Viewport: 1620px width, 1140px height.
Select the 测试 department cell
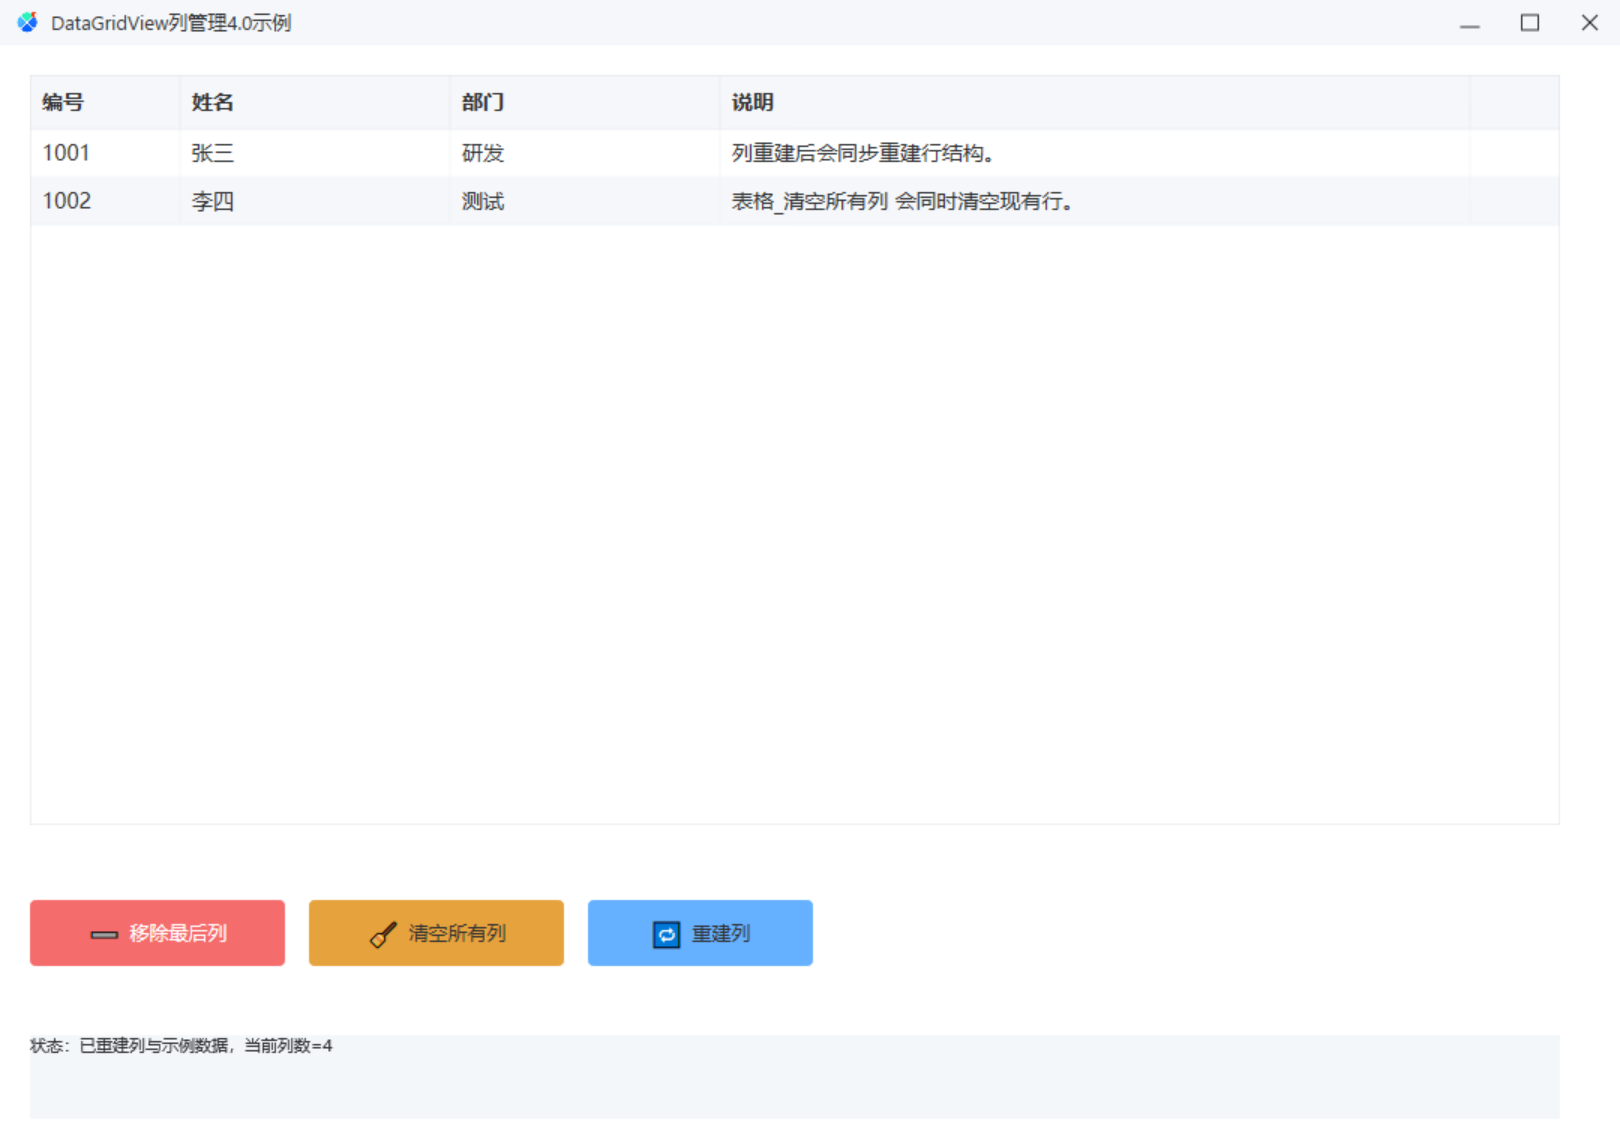[x=585, y=201]
